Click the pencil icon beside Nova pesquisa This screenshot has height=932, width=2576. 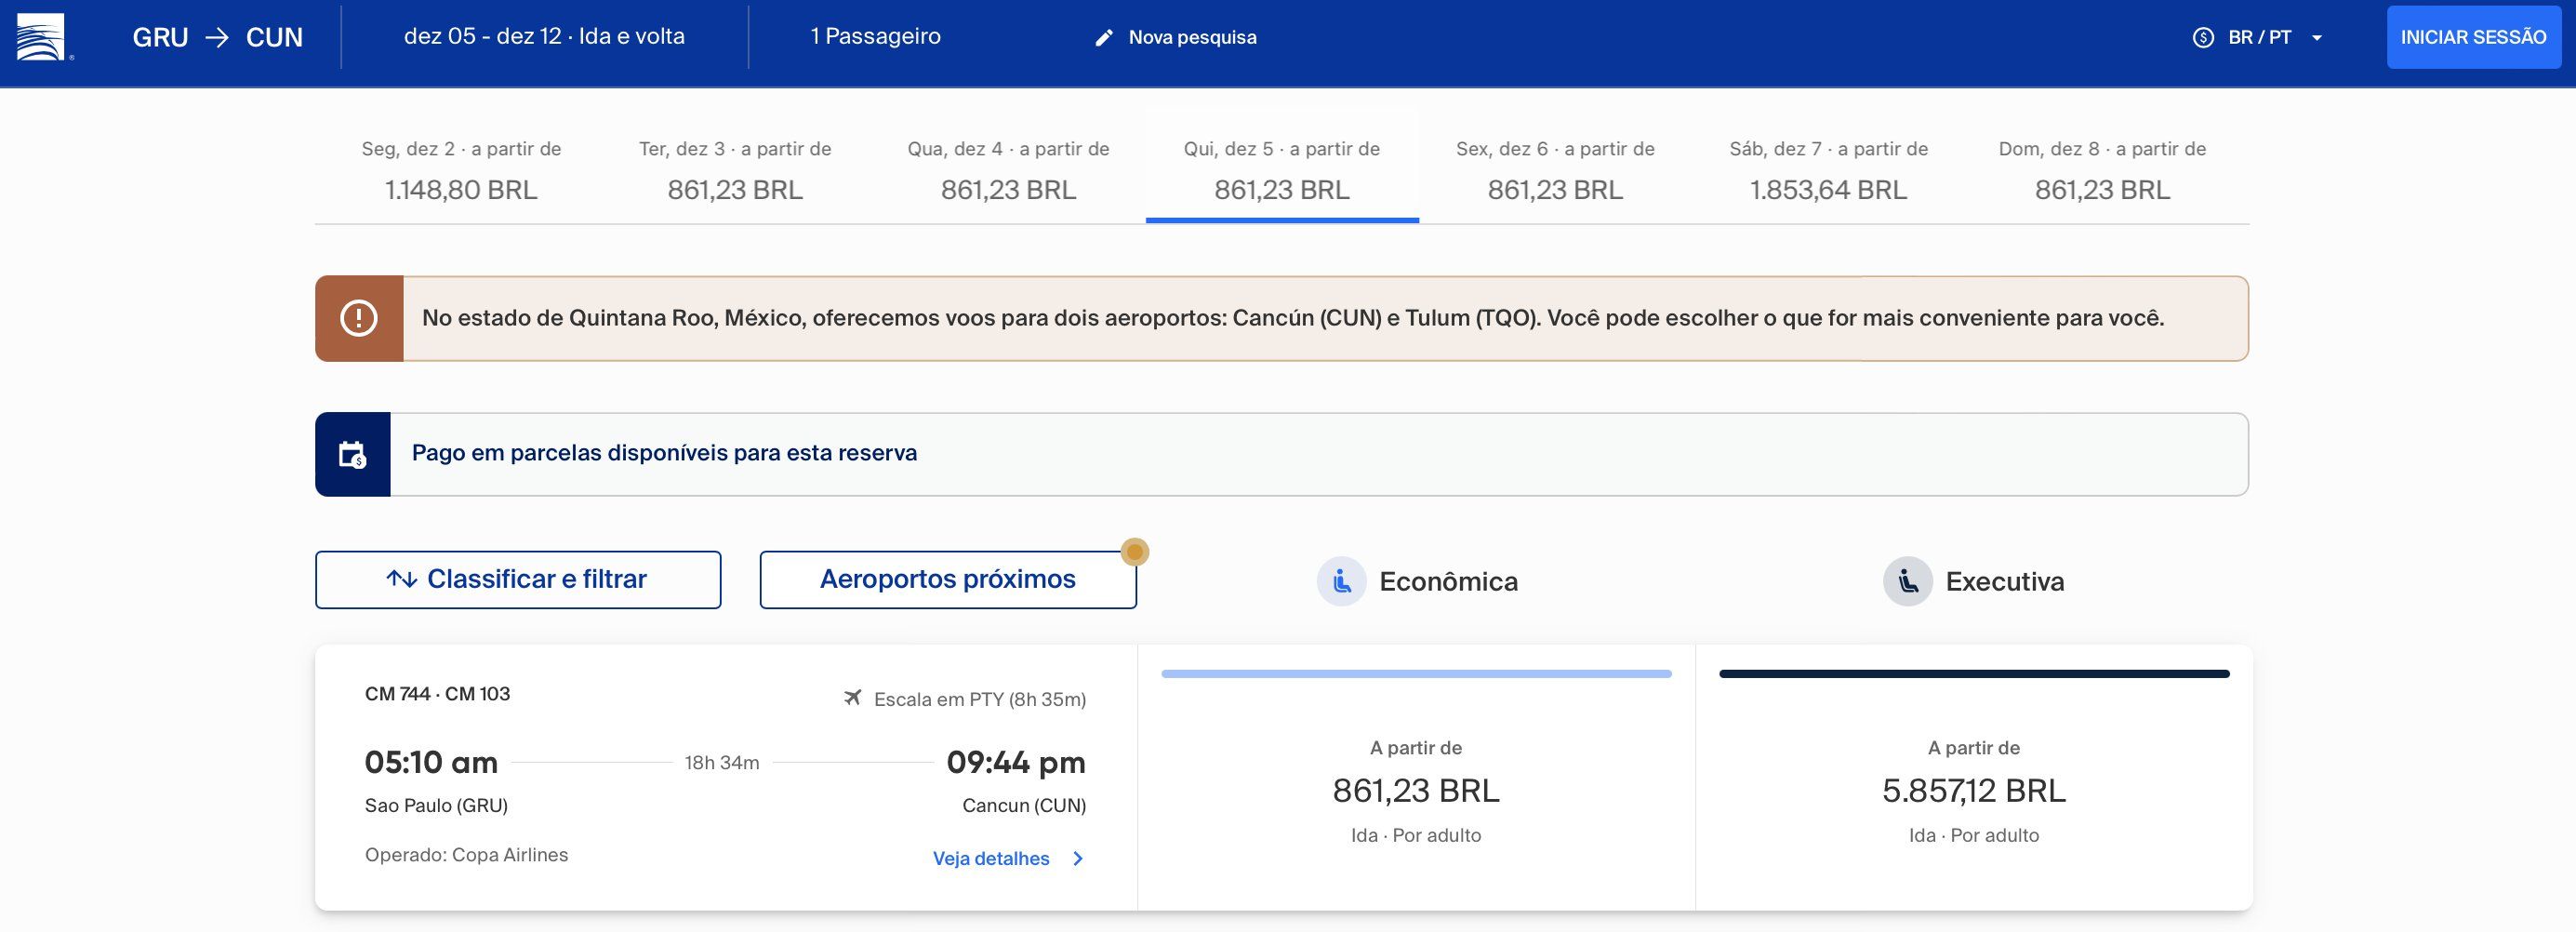pyautogui.click(x=1104, y=38)
